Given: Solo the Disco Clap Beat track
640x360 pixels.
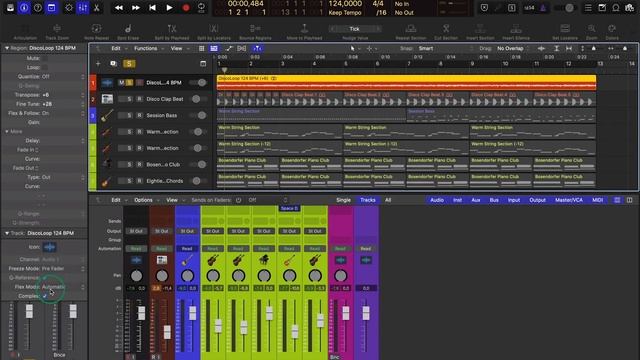Looking at the screenshot, I should tap(129, 99).
